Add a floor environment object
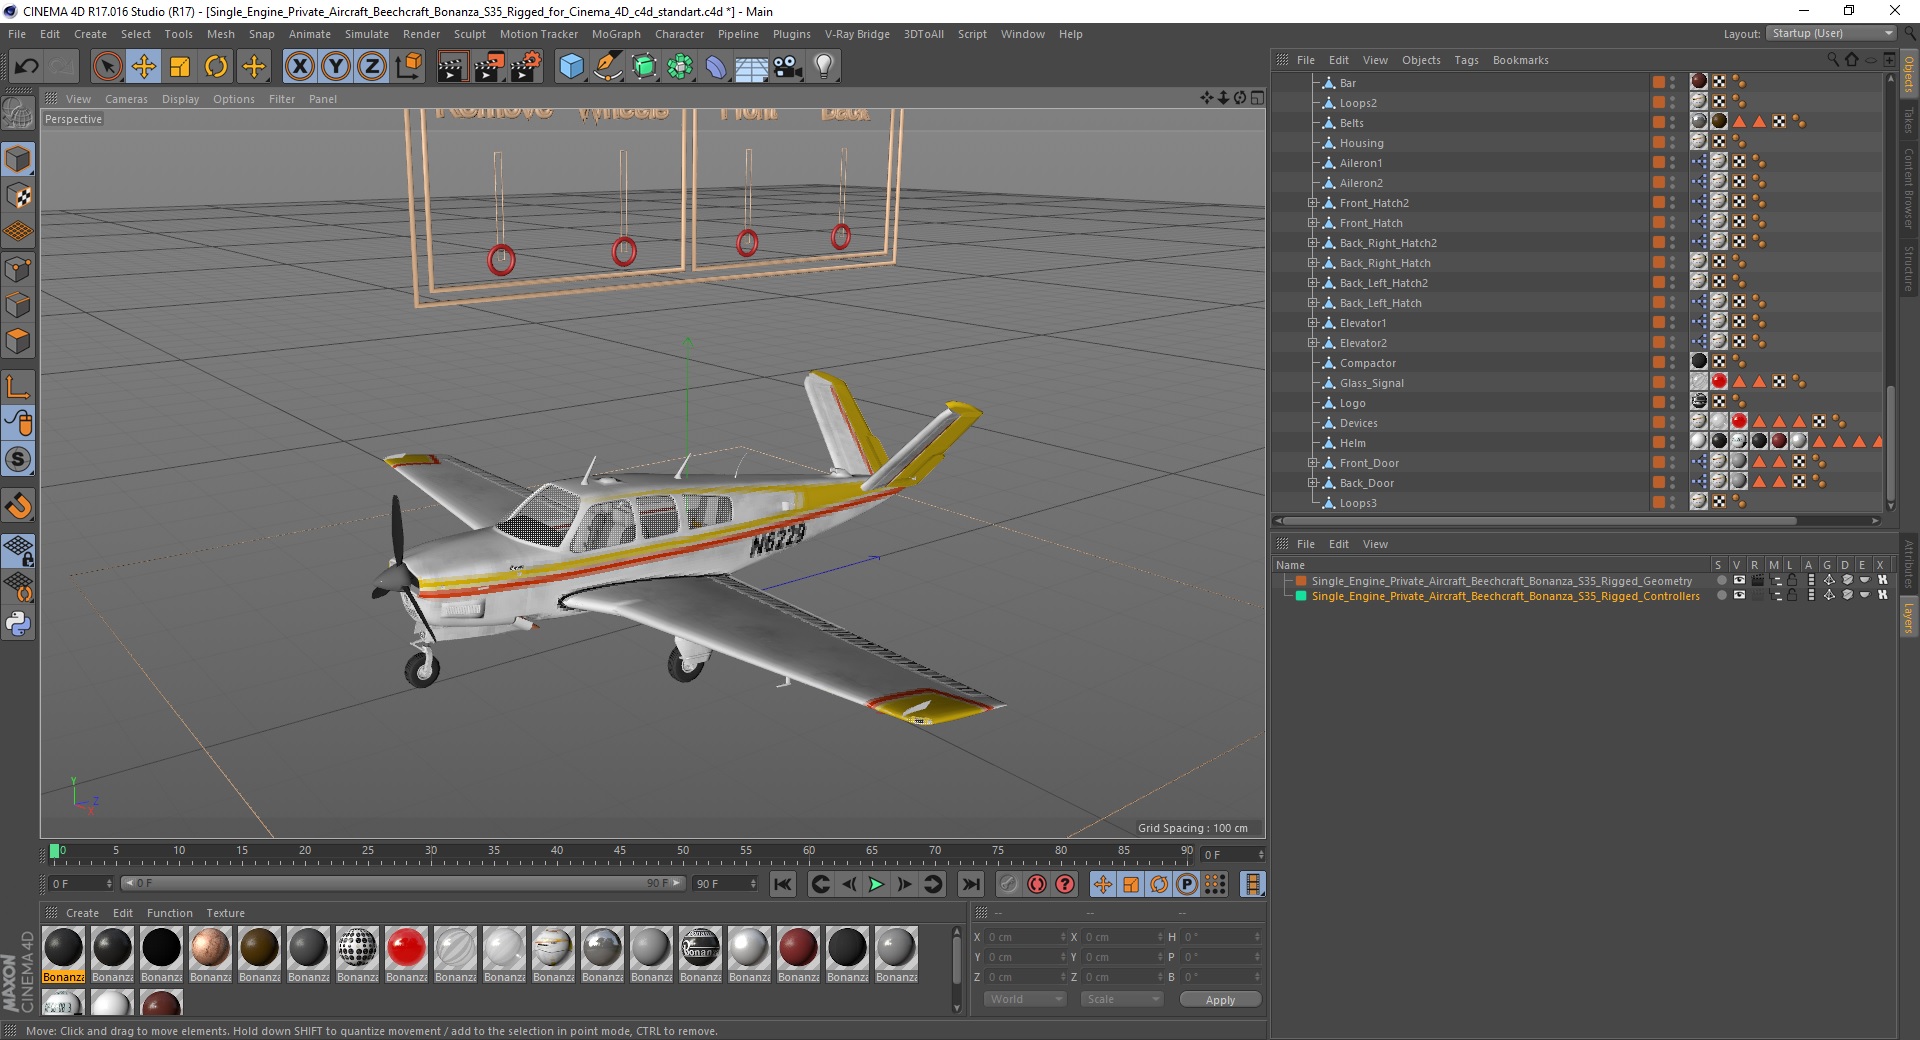1920x1040 pixels. click(751, 67)
